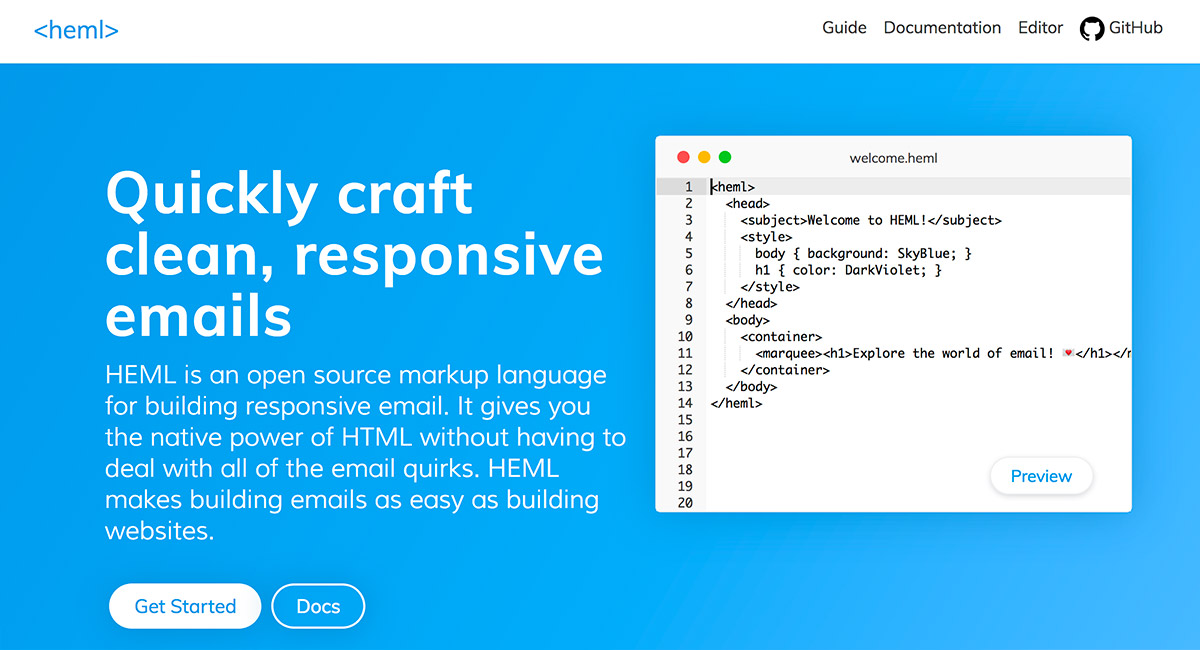Click the marquee line 'Explore the world of email!'
The height and width of the screenshot is (650, 1200).
pyautogui.click(x=943, y=353)
